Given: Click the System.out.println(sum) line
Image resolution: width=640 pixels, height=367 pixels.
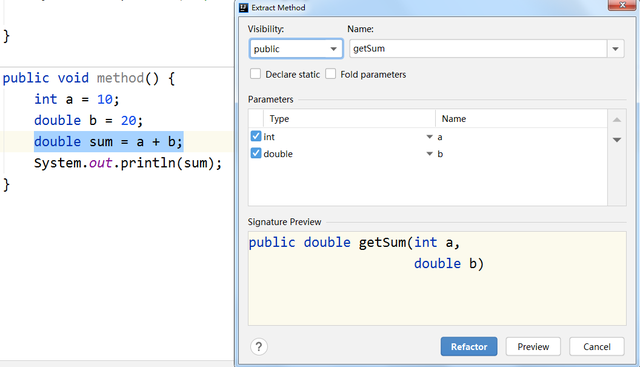Looking at the screenshot, I should pos(128,163).
